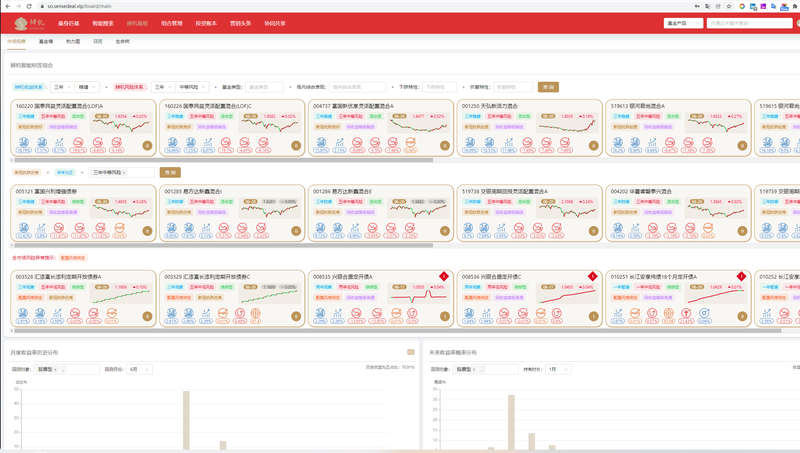Click the round 0 badge on card 003528

click(147, 316)
